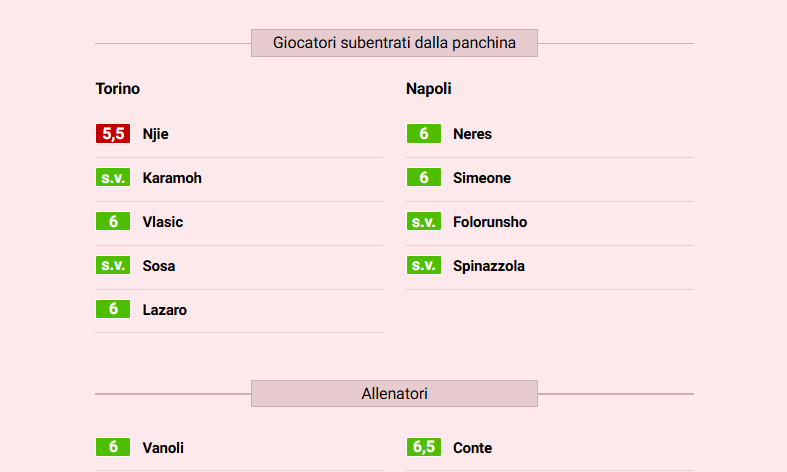Click Njie's red 5,5 rating badge
The width and height of the screenshot is (787, 472).
point(113,134)
